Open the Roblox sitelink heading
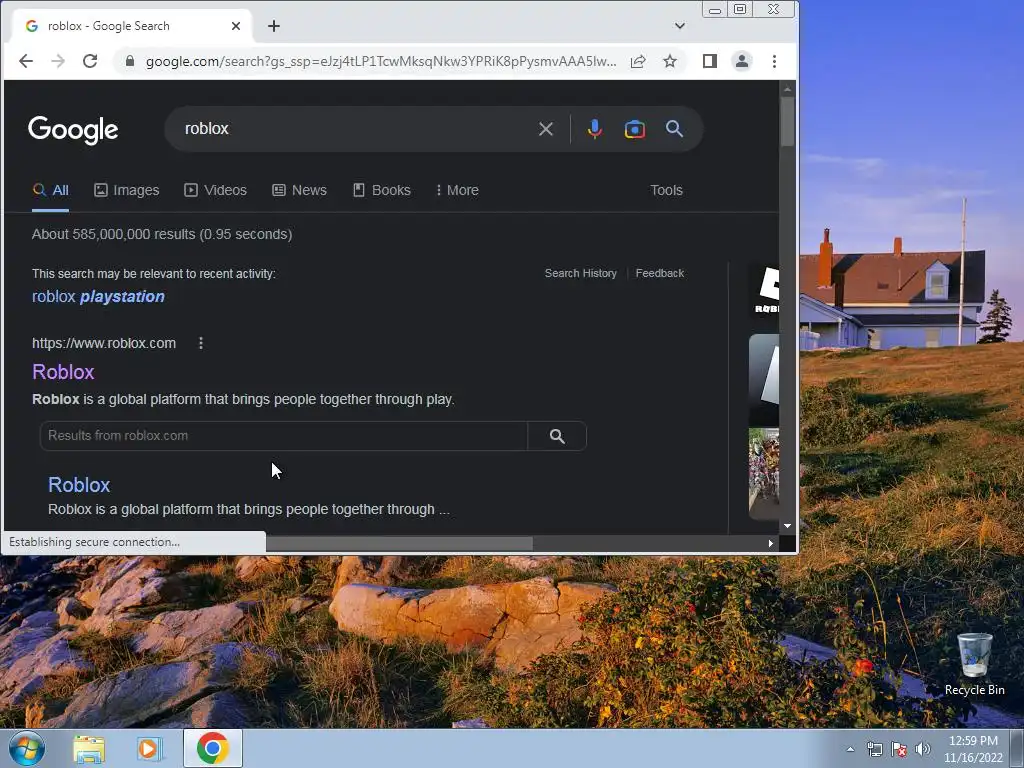Image resolution: width=1024 pixels, height=768 pixels. [79, 485]
